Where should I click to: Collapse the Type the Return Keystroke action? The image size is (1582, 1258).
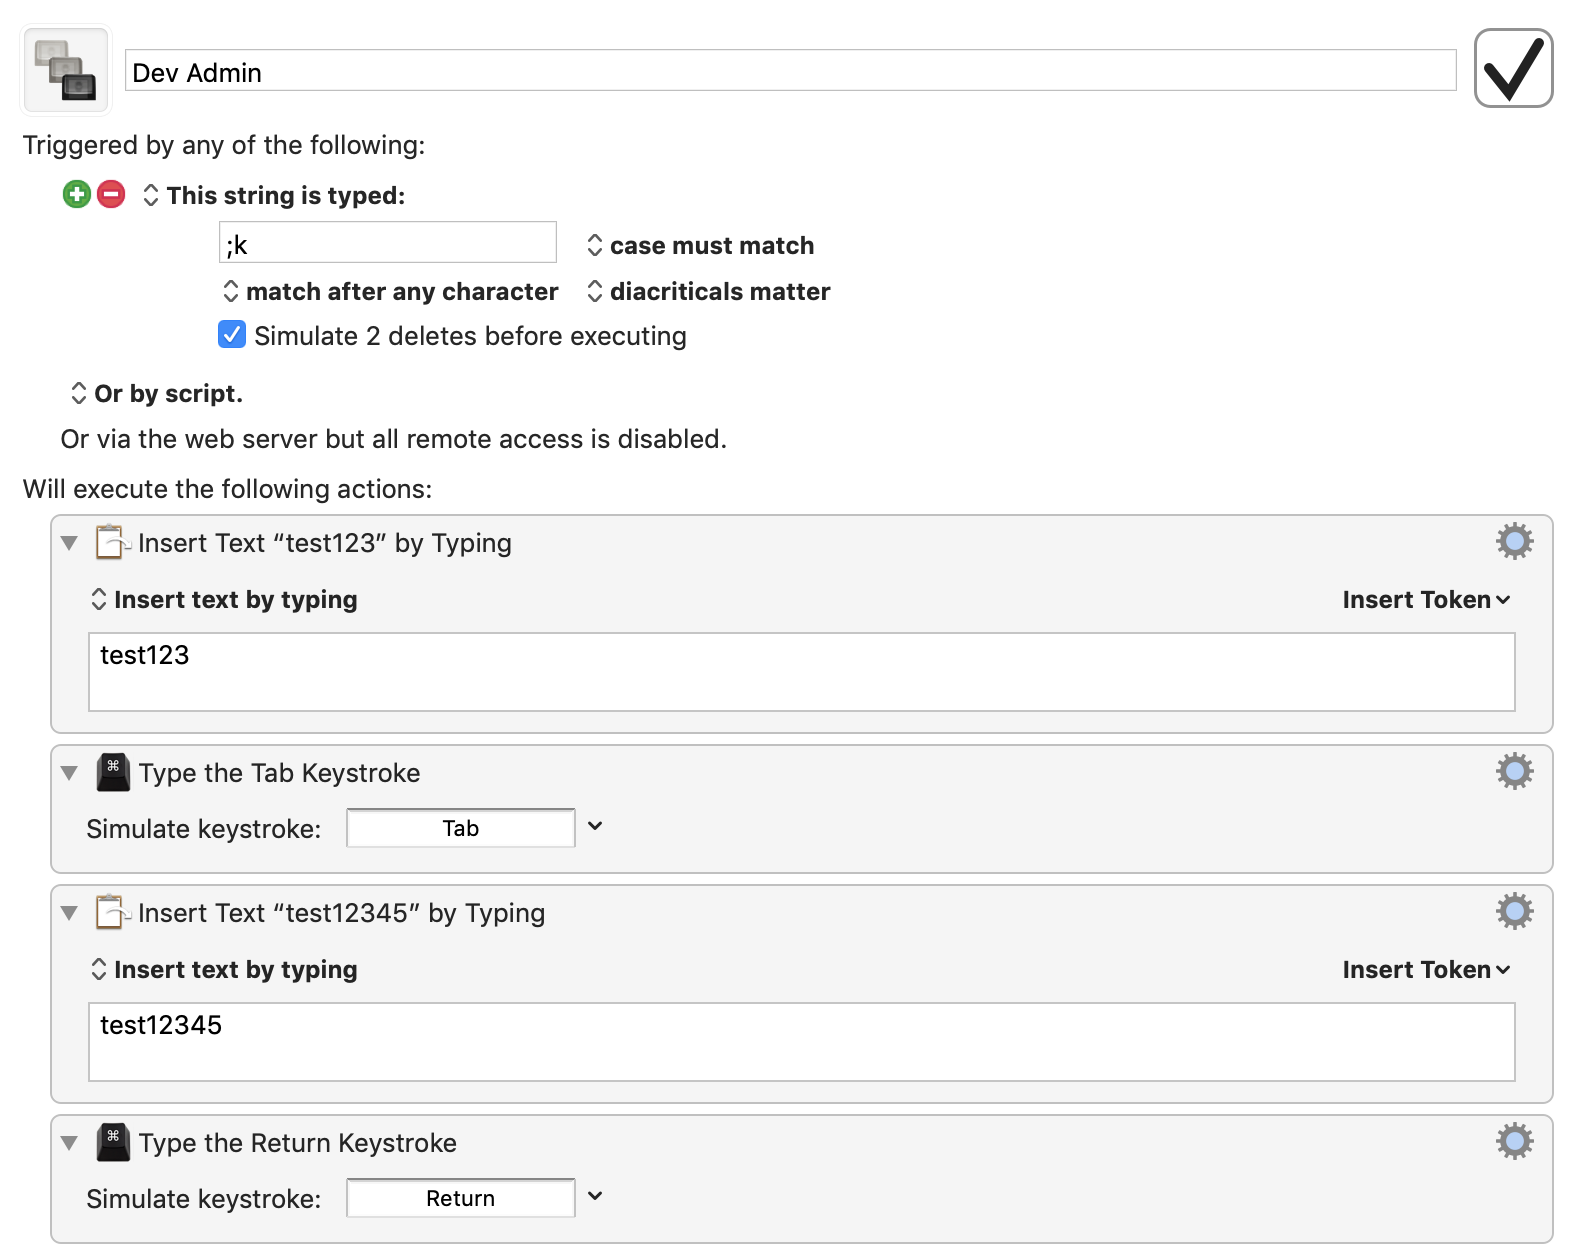point(69,1143)
